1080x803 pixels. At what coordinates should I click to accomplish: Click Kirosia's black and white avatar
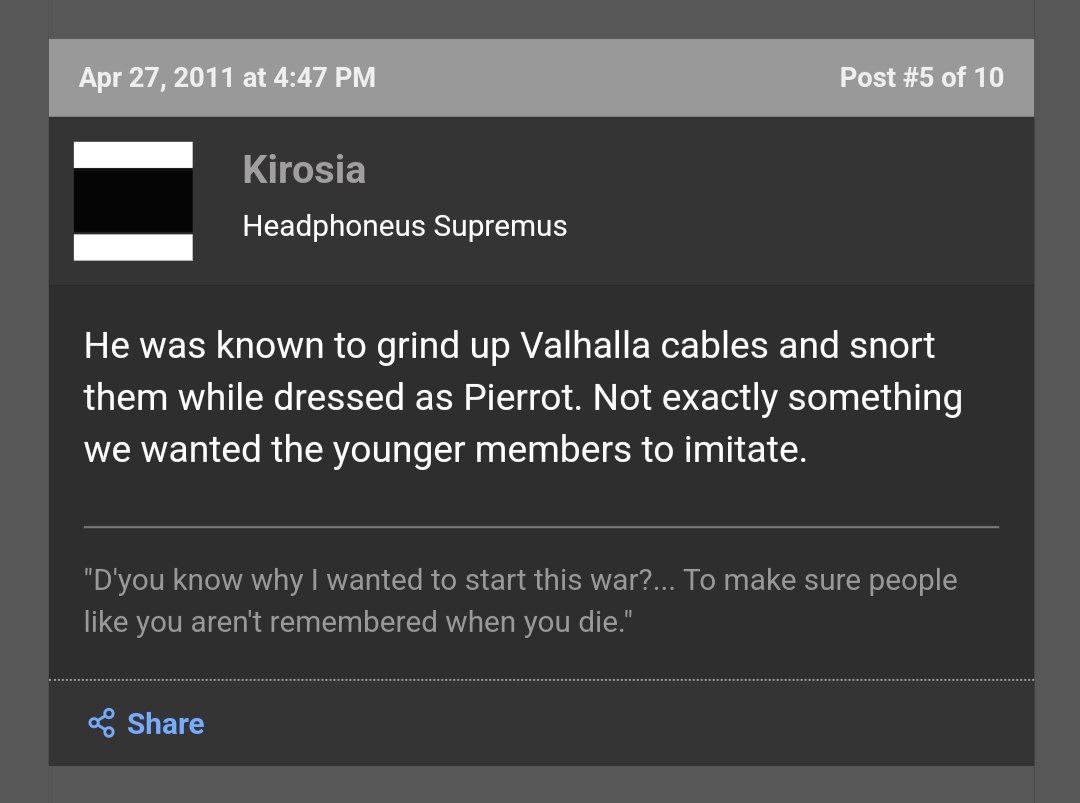133,201
